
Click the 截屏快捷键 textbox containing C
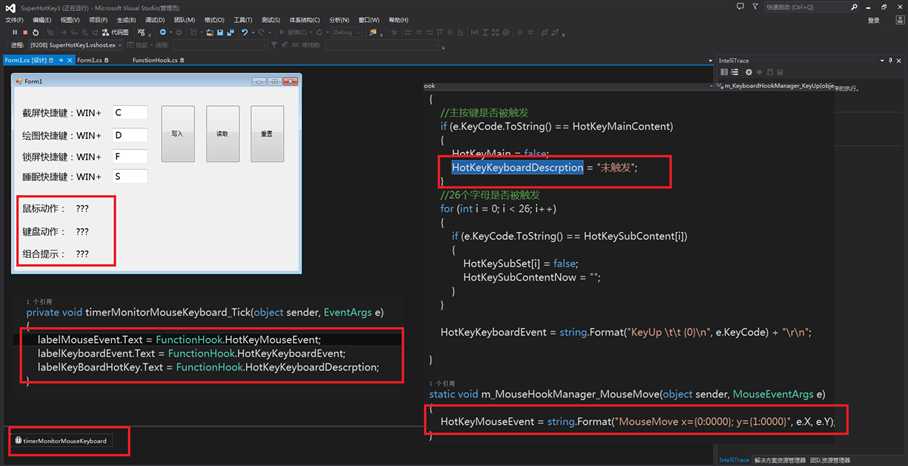[x=130, y=112]
